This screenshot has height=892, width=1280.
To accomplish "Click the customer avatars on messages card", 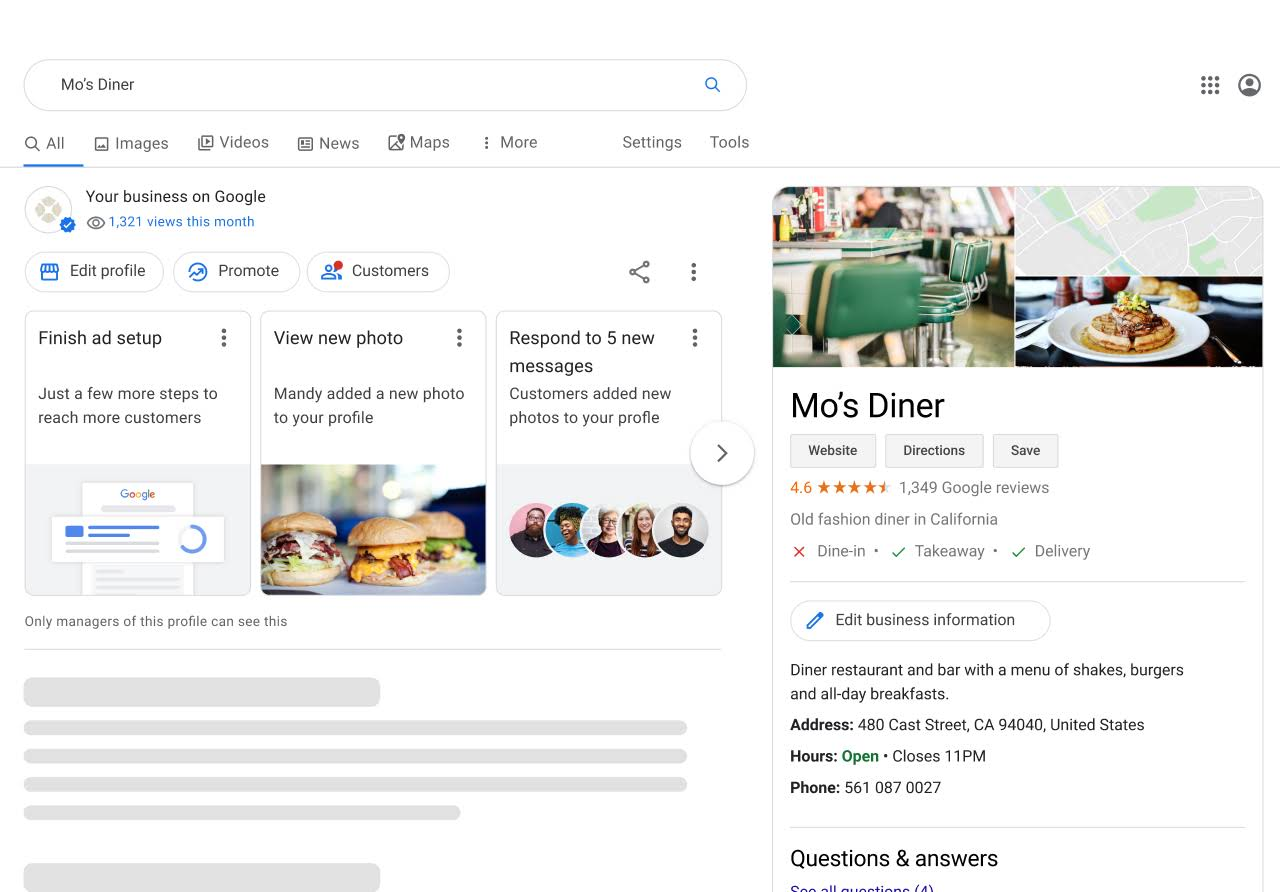I will 609,530.
